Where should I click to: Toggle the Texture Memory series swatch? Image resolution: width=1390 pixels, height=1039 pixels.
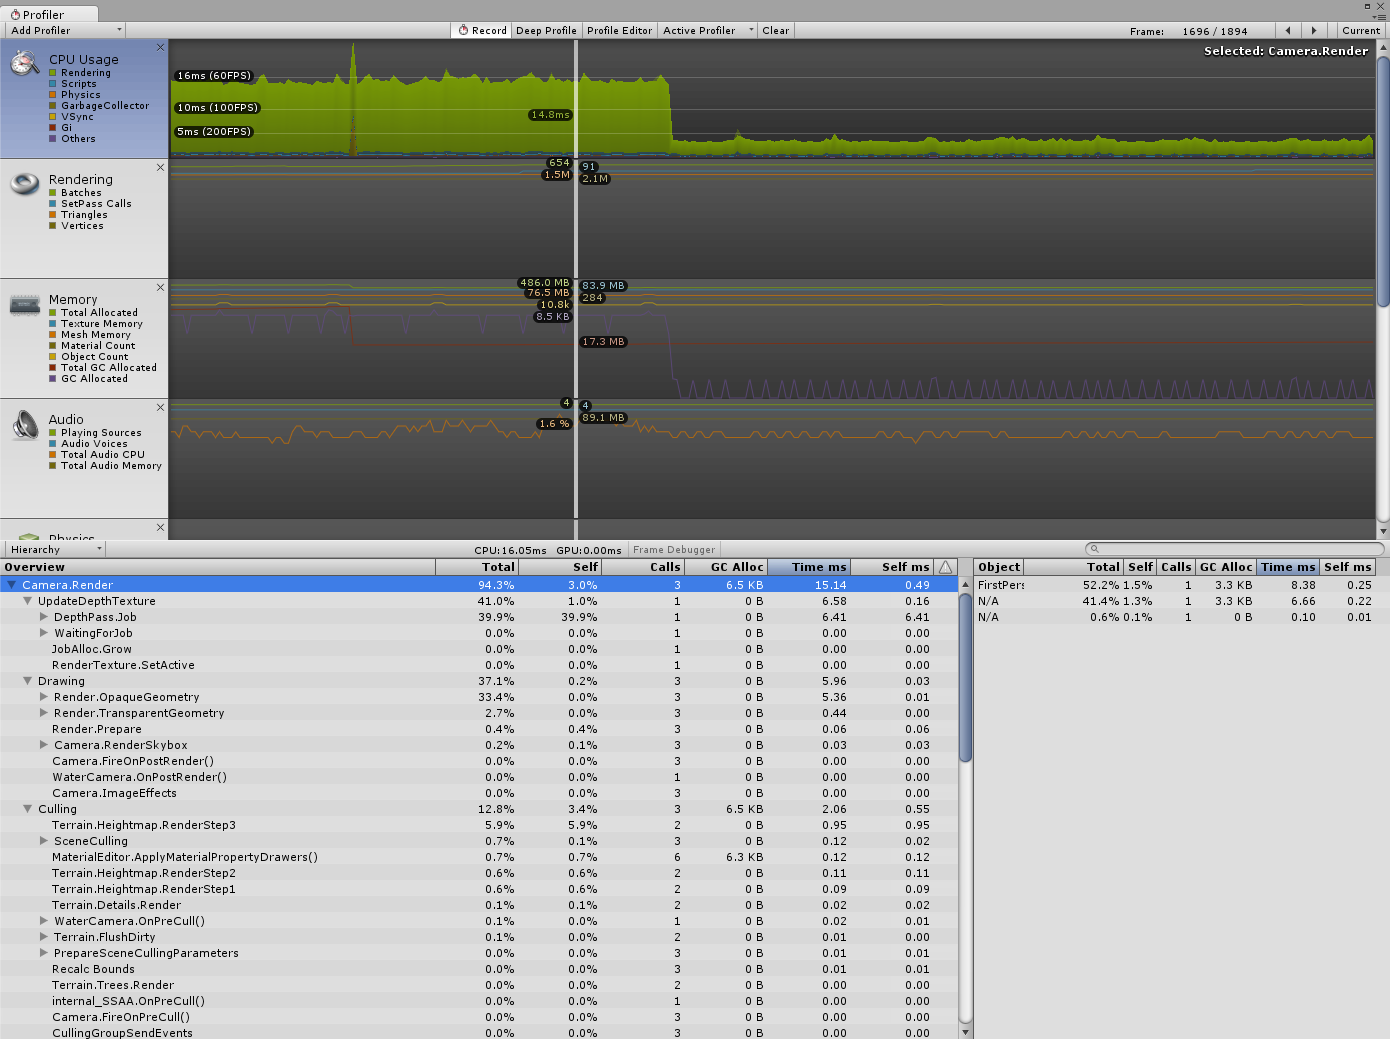pyautogui.click(x=52, y=324)
